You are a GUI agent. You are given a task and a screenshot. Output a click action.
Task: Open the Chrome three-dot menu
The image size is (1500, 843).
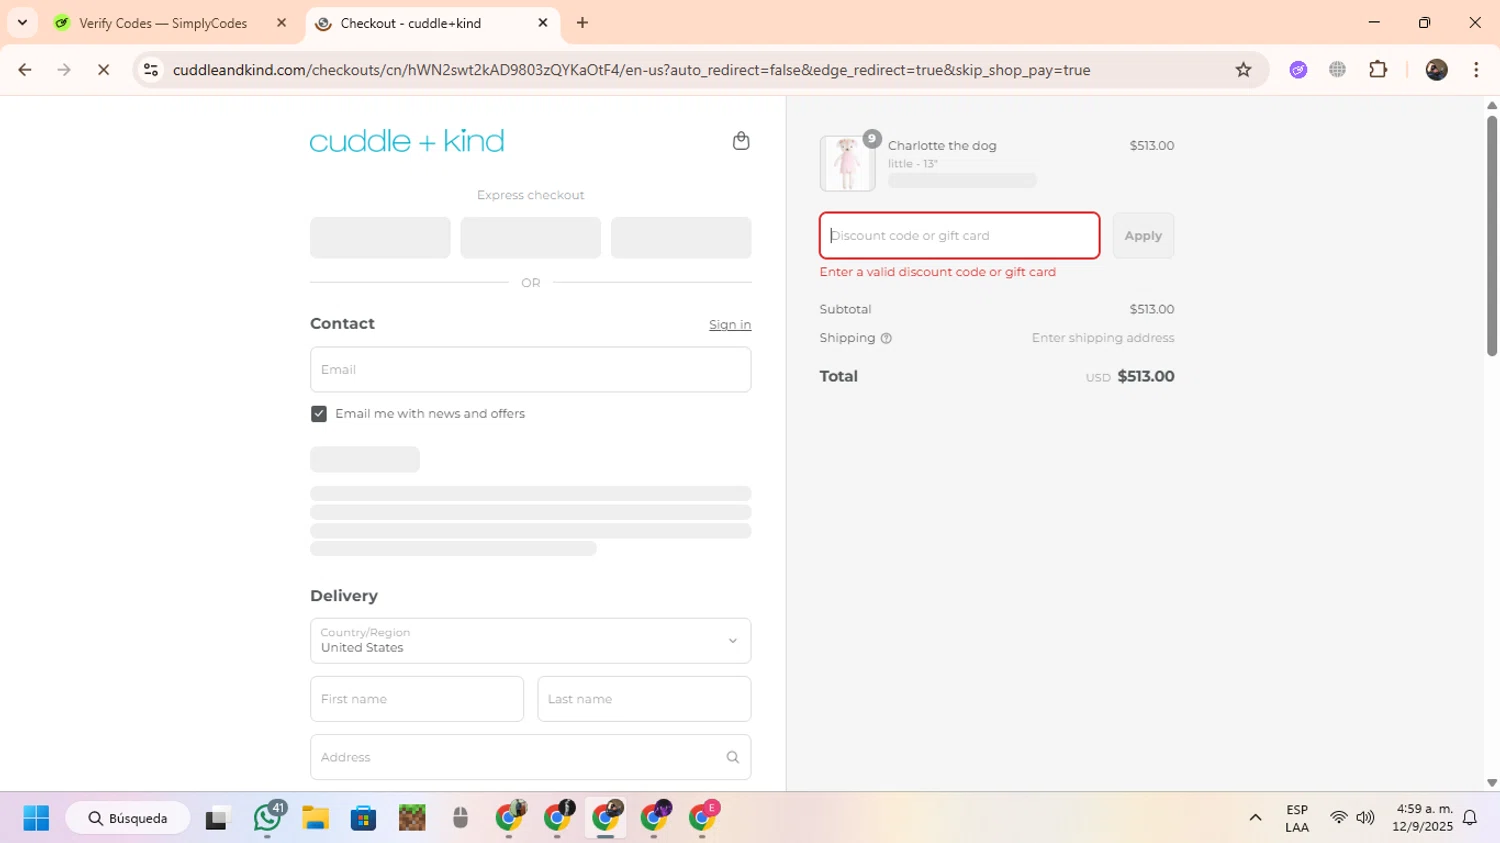coord(1476,70)
